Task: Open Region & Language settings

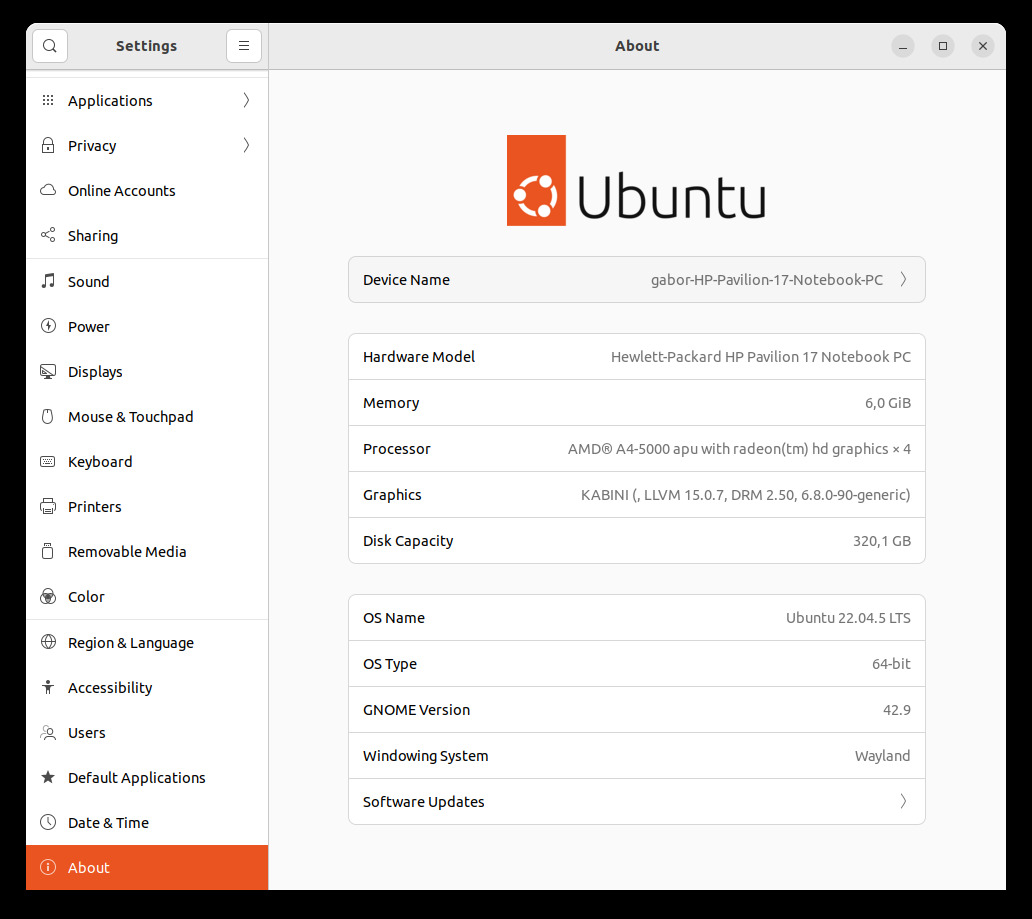Action: coord(147,643)
